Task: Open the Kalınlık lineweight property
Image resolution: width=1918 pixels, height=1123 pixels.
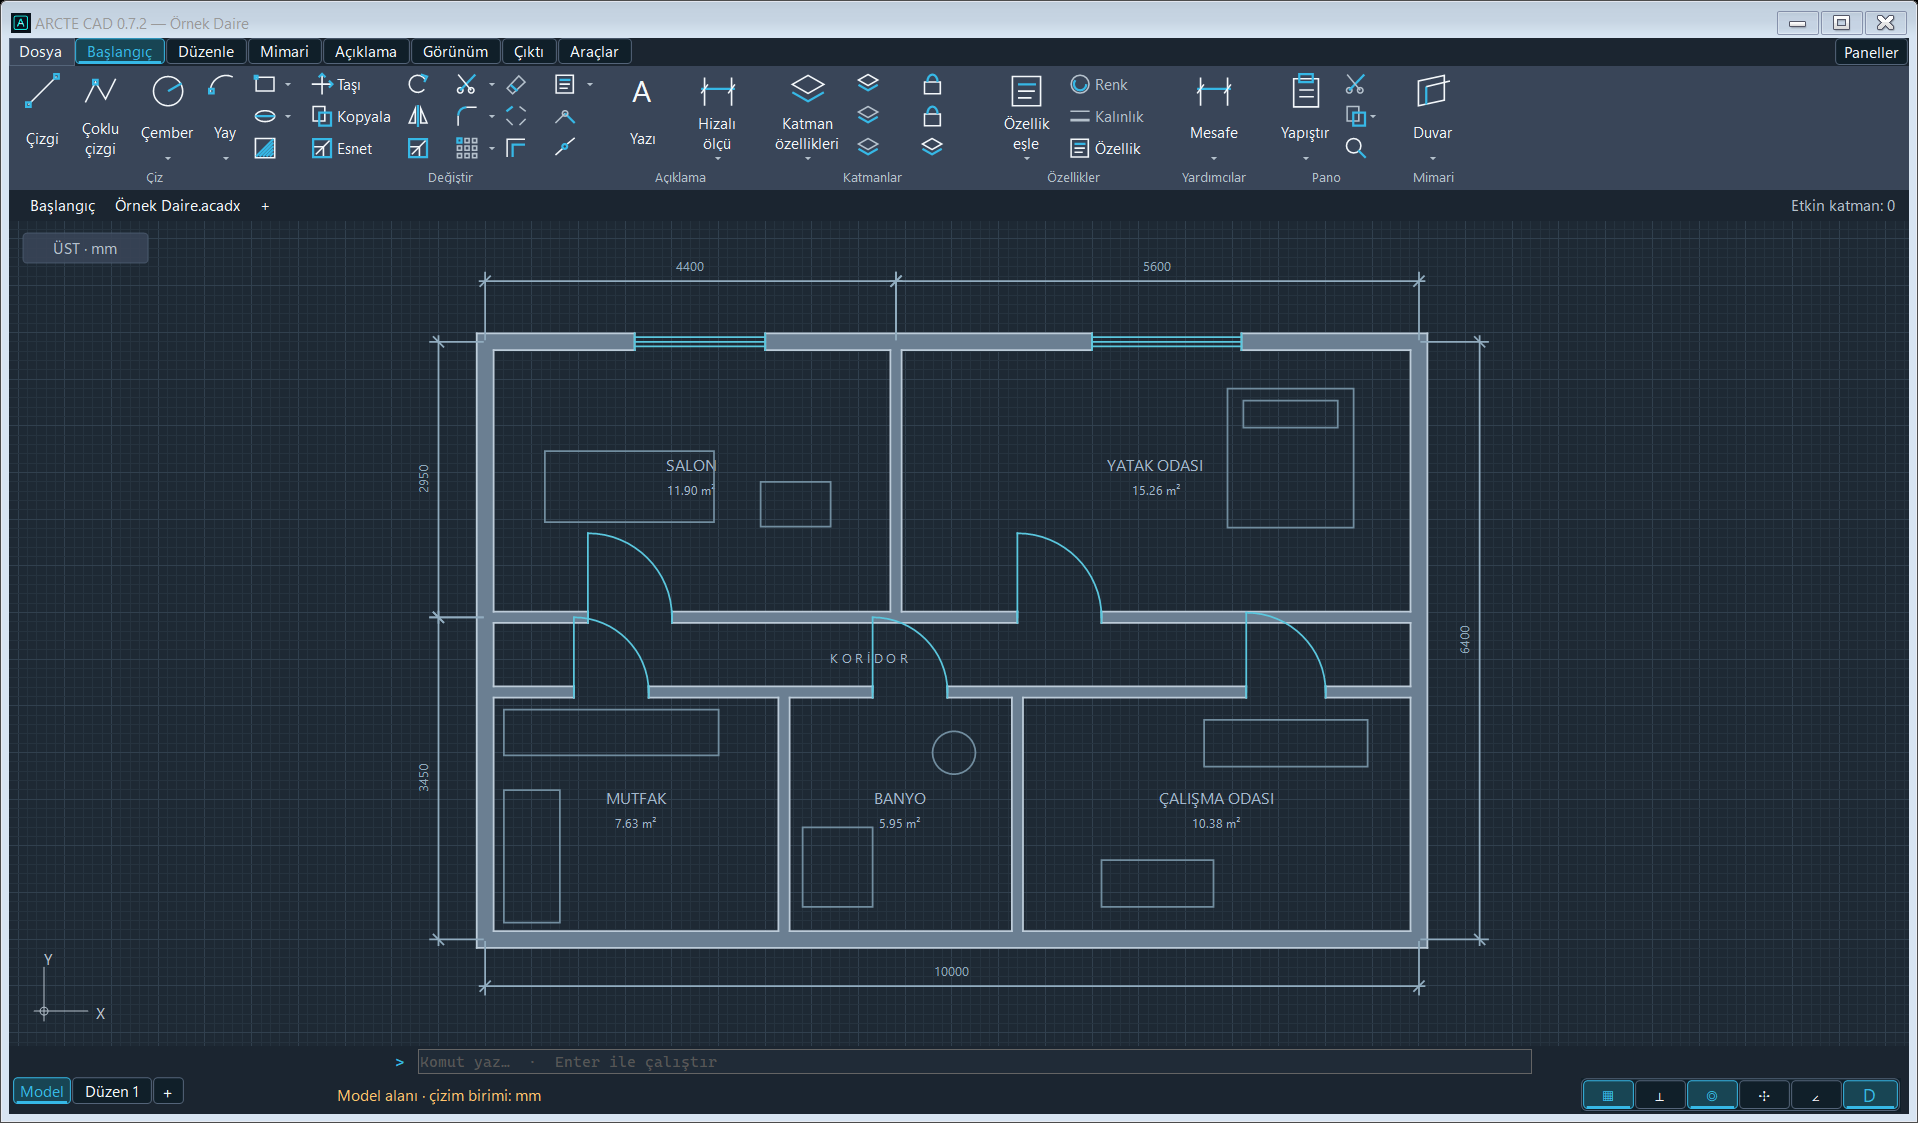Action: (1106, 116)
